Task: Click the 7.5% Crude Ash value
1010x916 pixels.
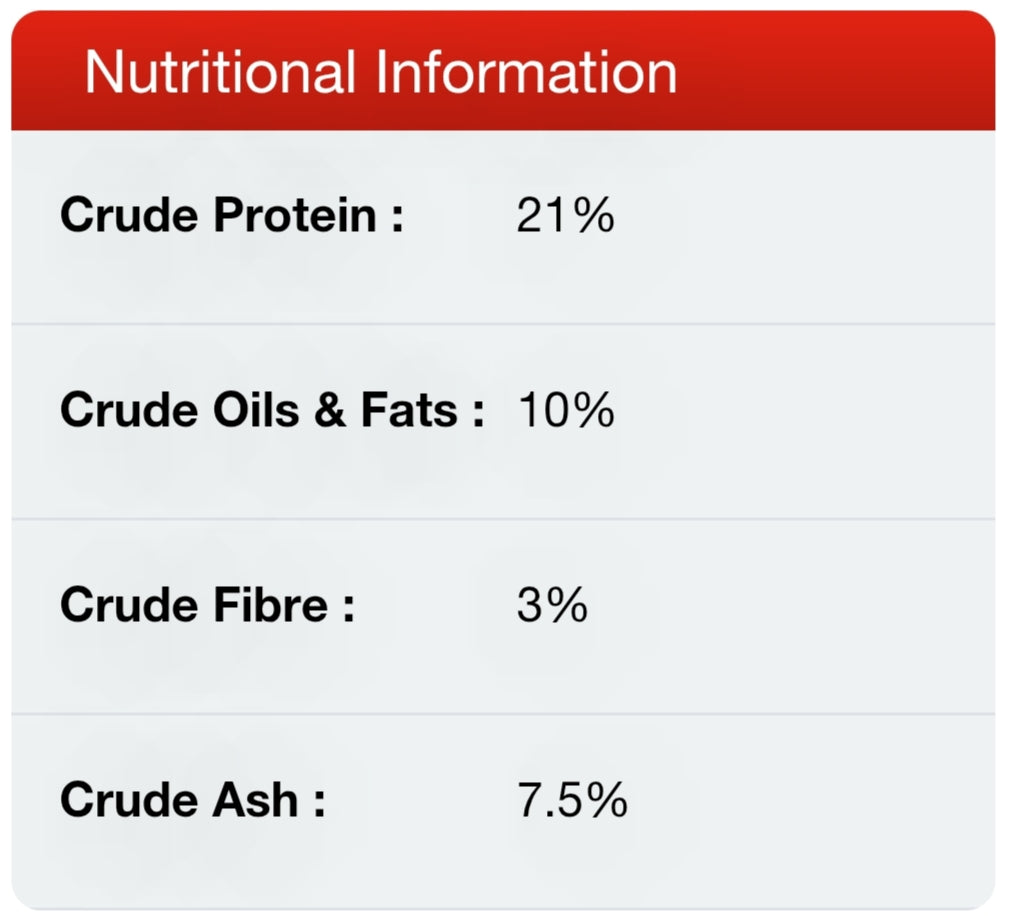Action: click(x=572, y=800)
